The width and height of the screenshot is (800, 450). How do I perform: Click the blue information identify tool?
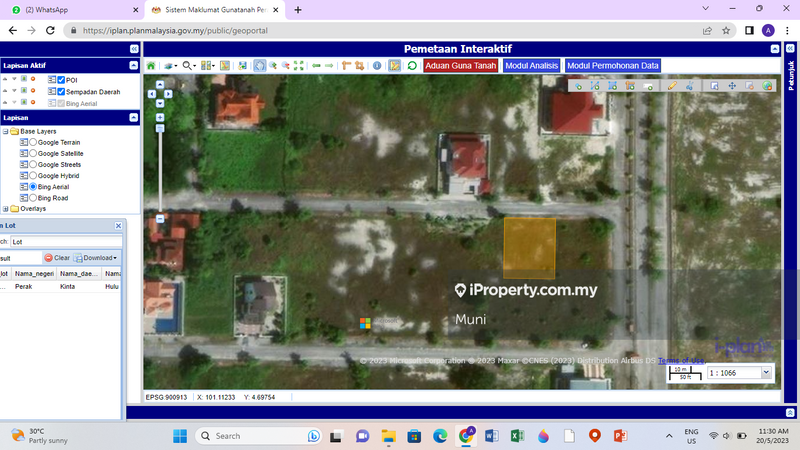377,66
